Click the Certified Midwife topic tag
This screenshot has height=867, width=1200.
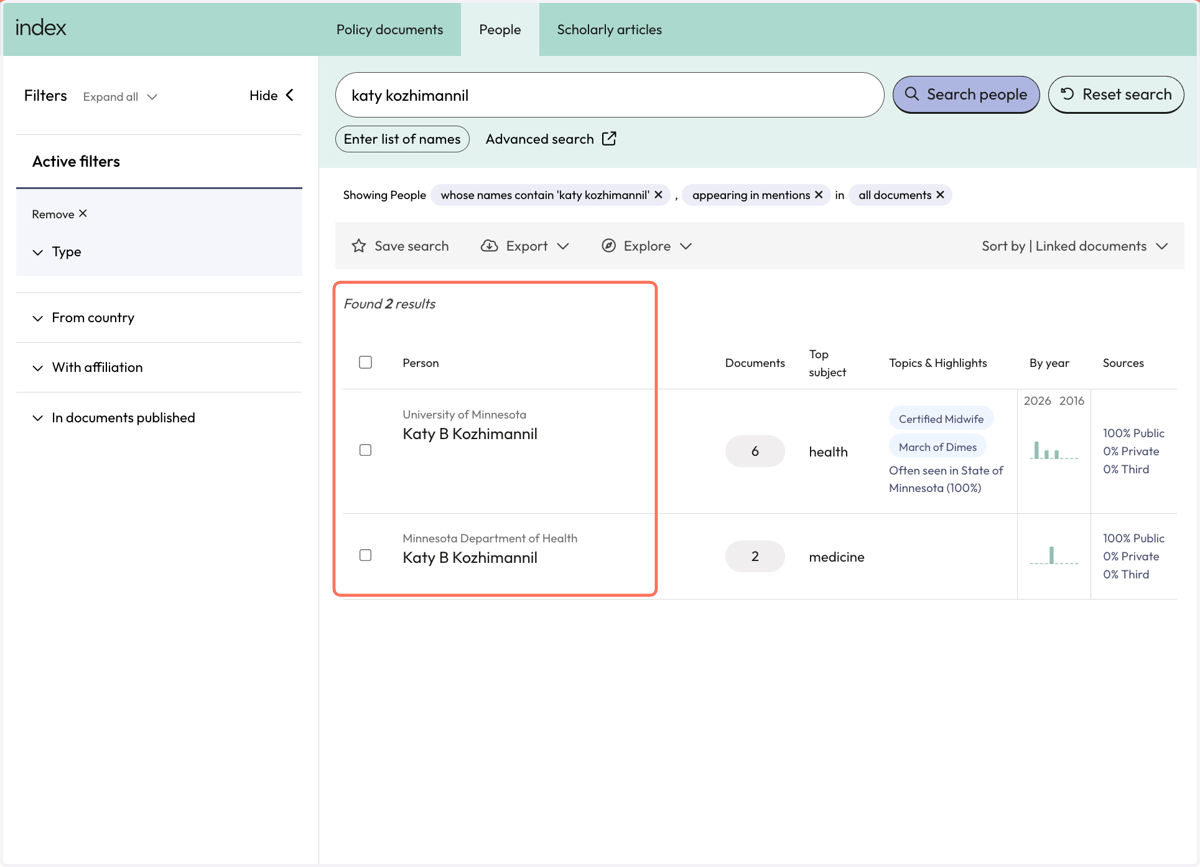click(x=941, y=419)
